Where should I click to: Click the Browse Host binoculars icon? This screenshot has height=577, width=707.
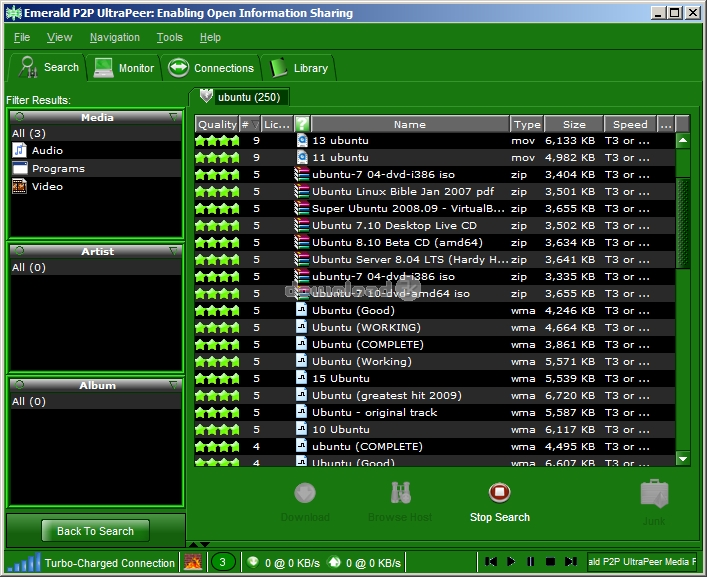(x=400, y=493)
